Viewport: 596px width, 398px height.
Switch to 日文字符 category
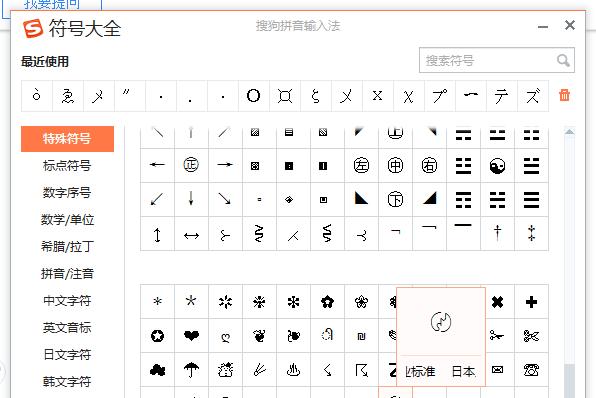pyautogui.click(x=67, y=355)
